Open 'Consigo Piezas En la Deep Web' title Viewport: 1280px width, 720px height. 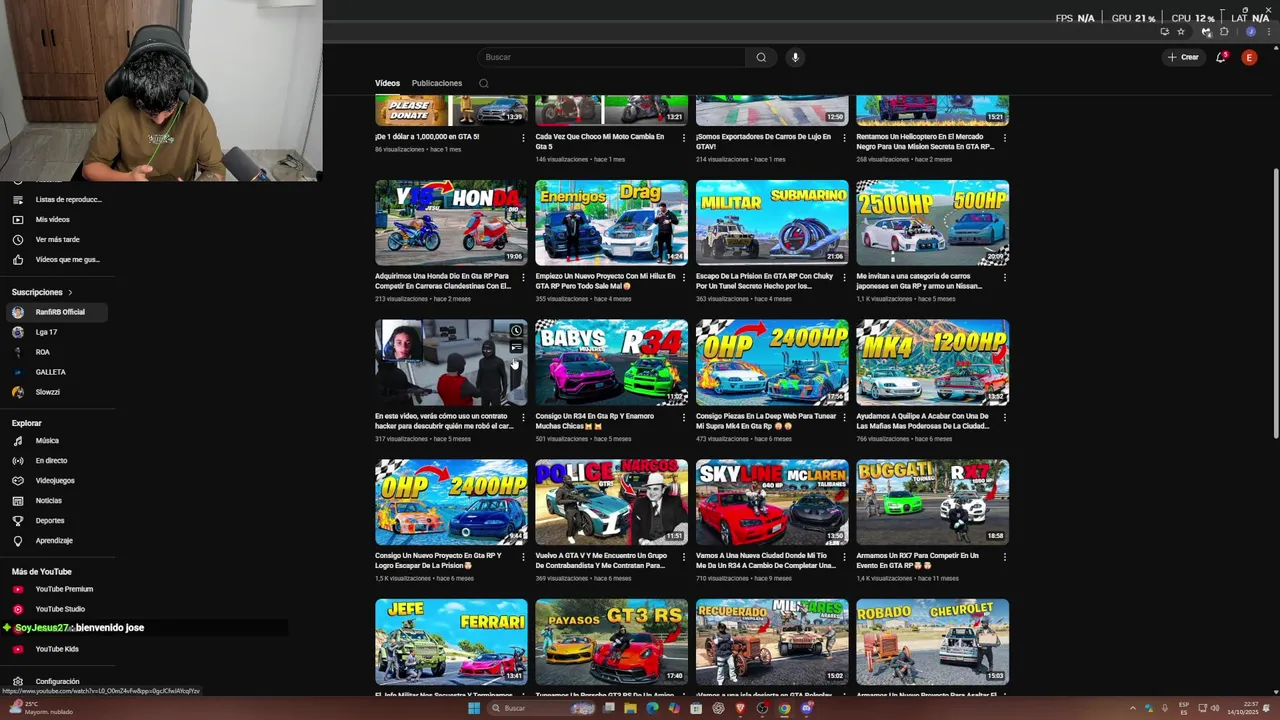[x=766, y=421]
